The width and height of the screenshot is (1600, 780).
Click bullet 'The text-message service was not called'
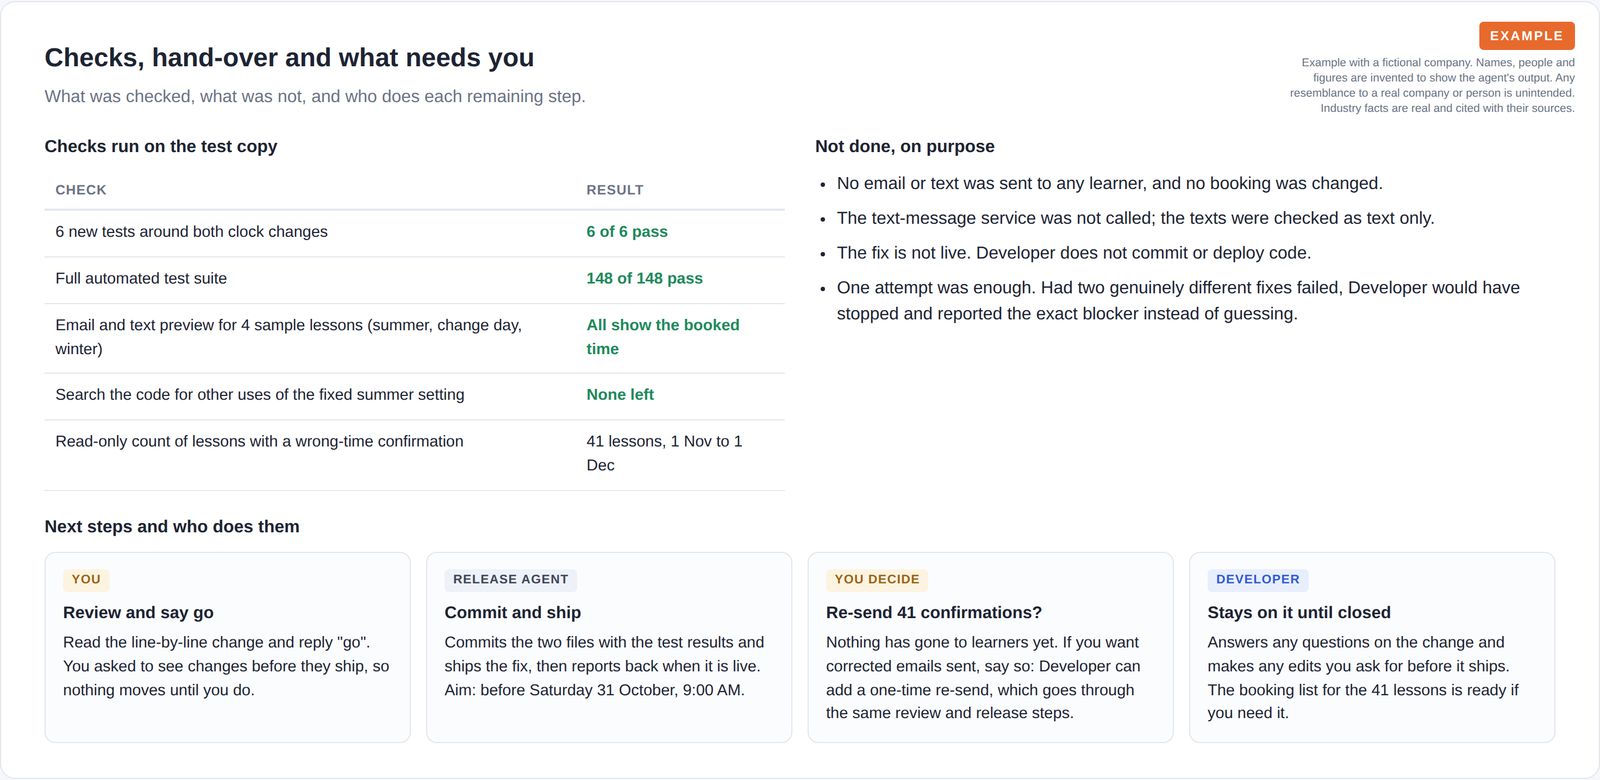[1135, 218]
